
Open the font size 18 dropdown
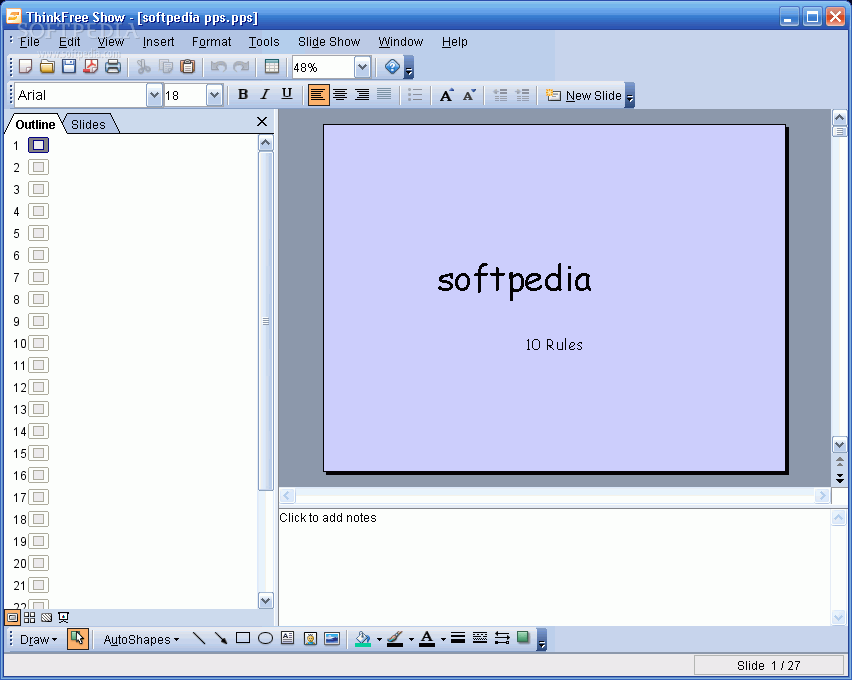coord(215,95)
